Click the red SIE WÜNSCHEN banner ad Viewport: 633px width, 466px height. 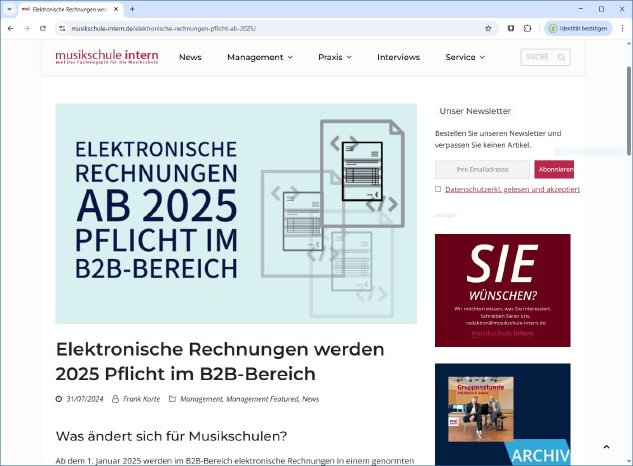[502, 290]
